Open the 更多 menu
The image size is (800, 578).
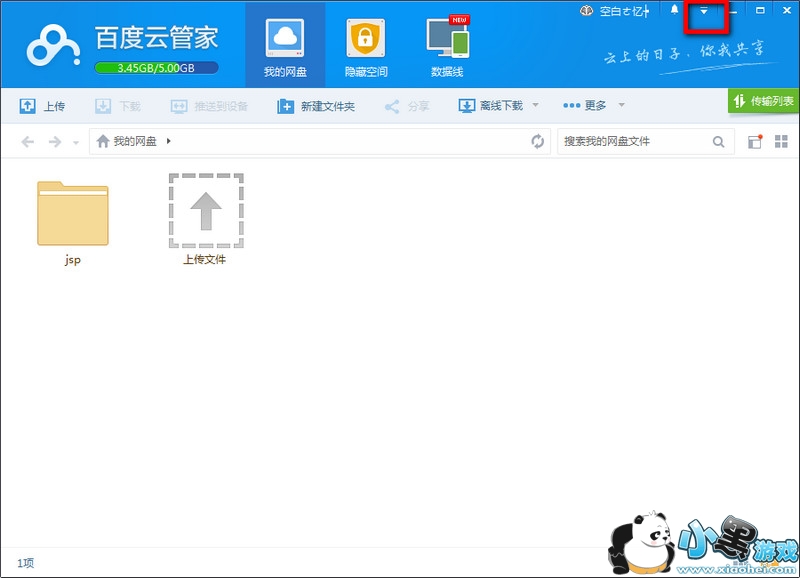point(585,106)
